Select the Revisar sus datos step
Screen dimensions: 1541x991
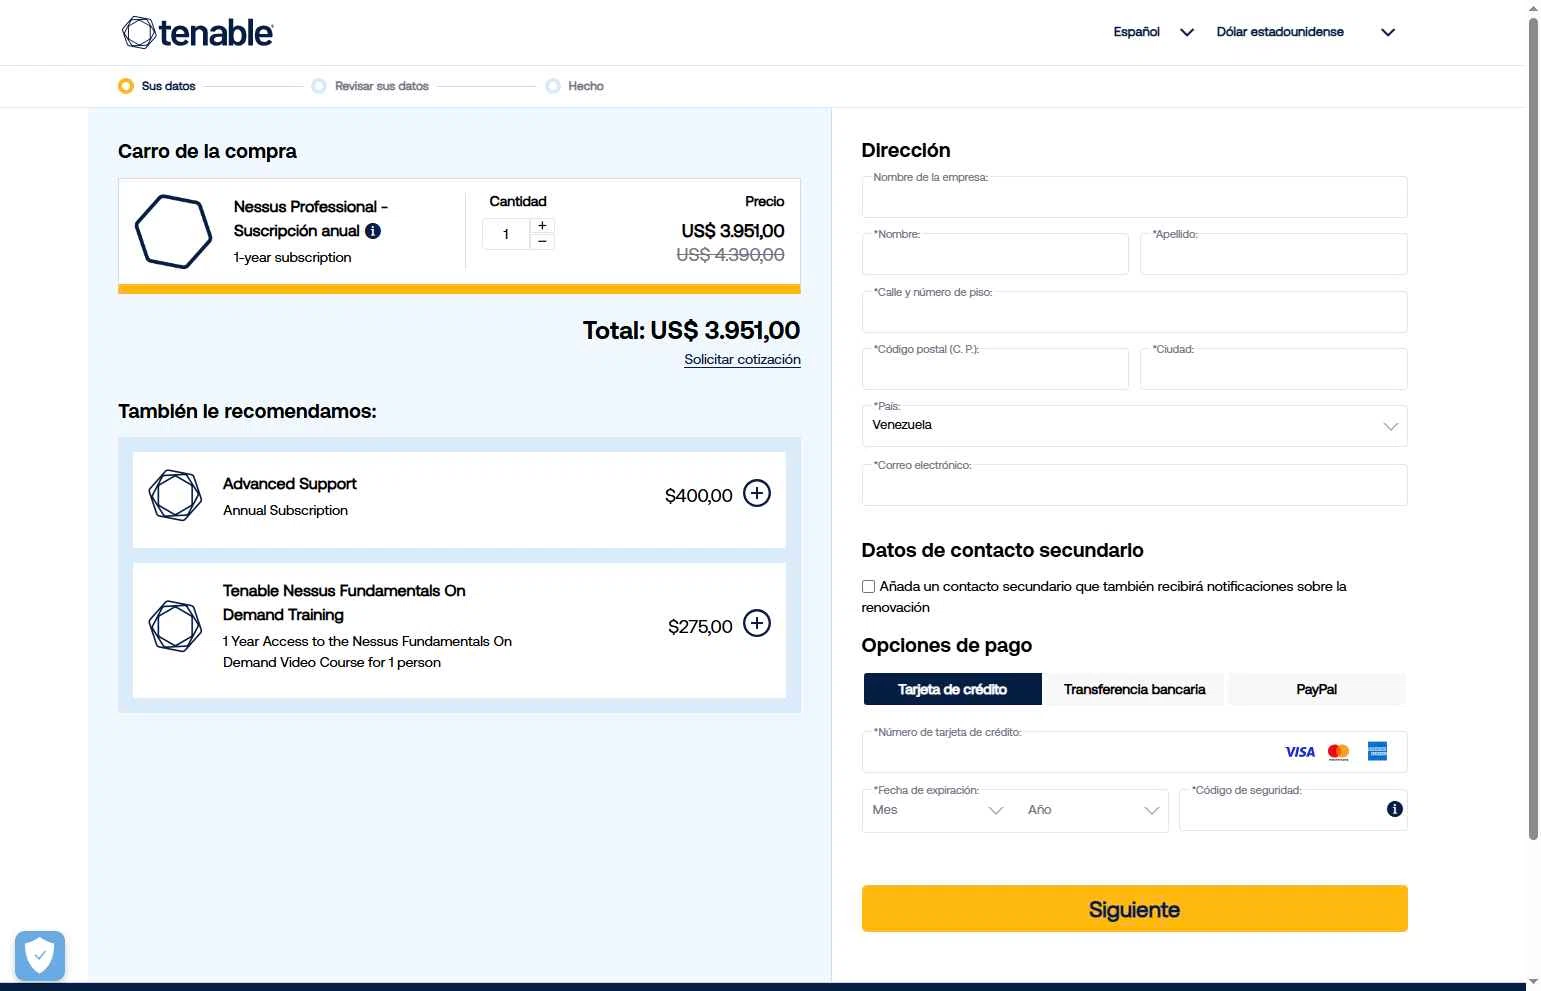coord(370,86)
